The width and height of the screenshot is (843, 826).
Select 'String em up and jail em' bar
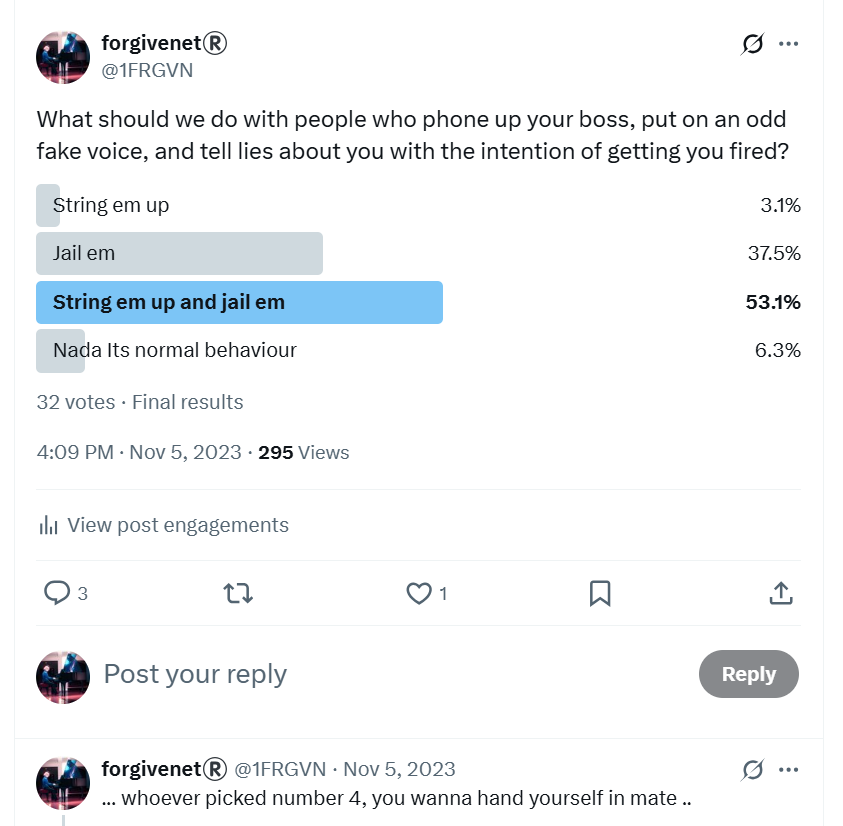[418, 302]
